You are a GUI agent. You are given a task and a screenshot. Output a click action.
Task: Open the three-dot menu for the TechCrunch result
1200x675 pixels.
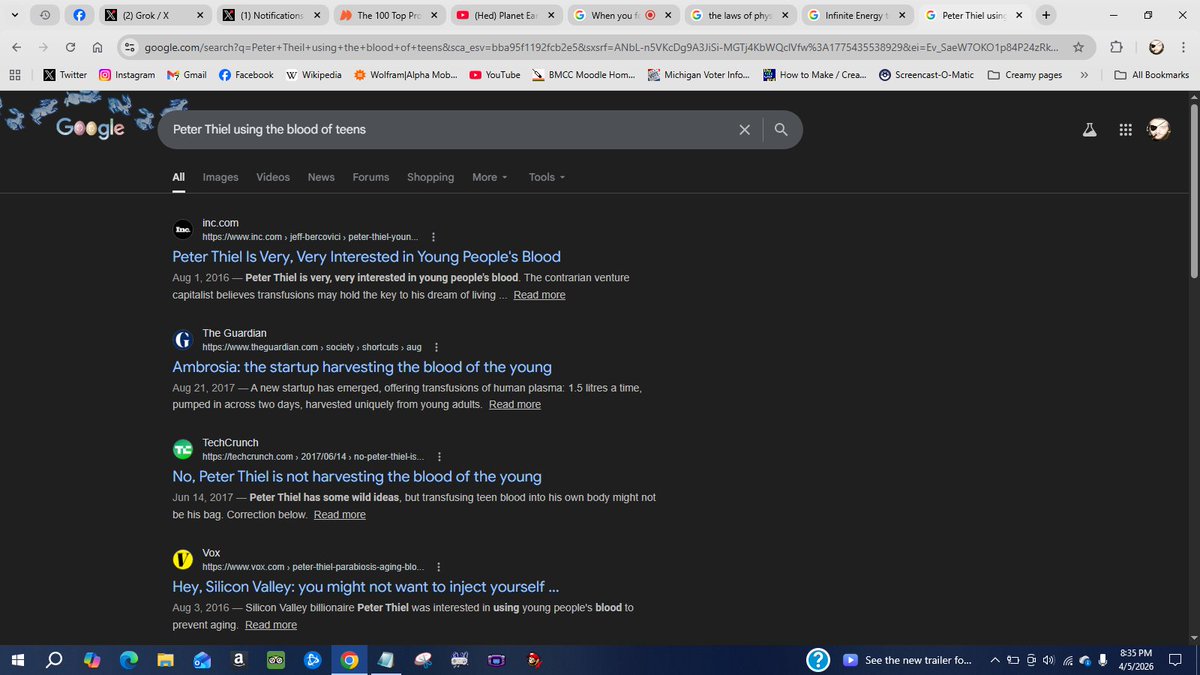click(439, 457)
